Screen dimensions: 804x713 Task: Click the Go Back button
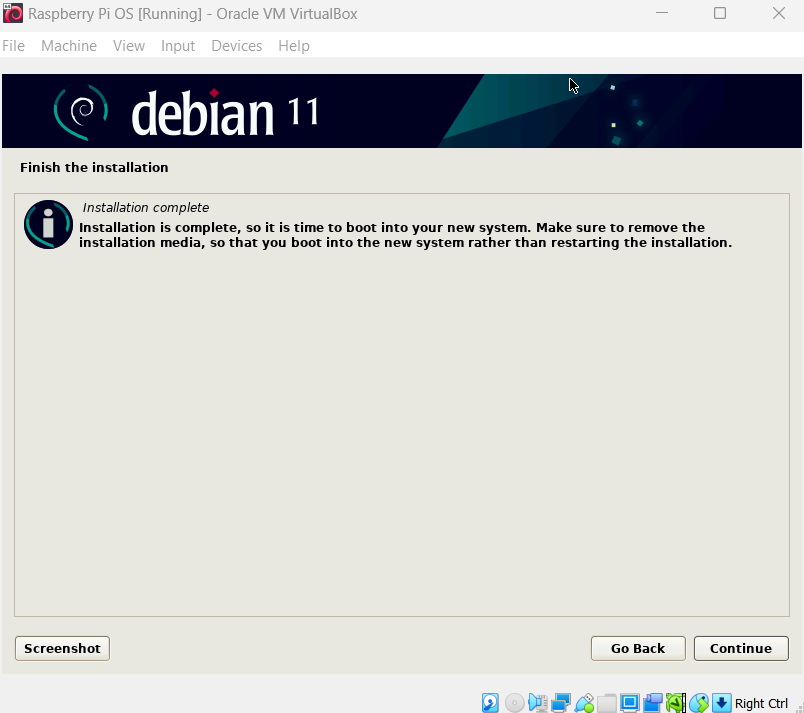[638, 648]
